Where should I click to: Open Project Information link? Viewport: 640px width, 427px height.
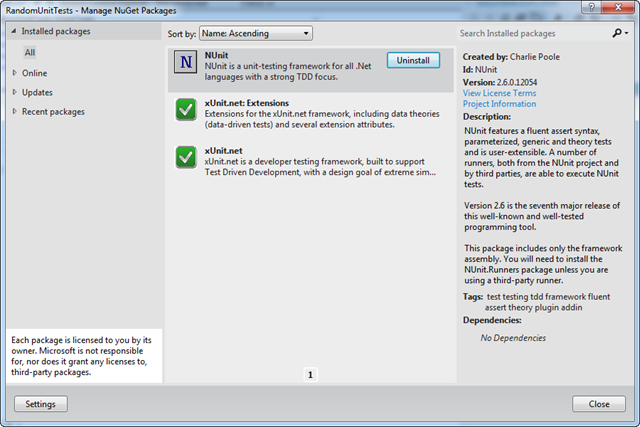[499, 104]
